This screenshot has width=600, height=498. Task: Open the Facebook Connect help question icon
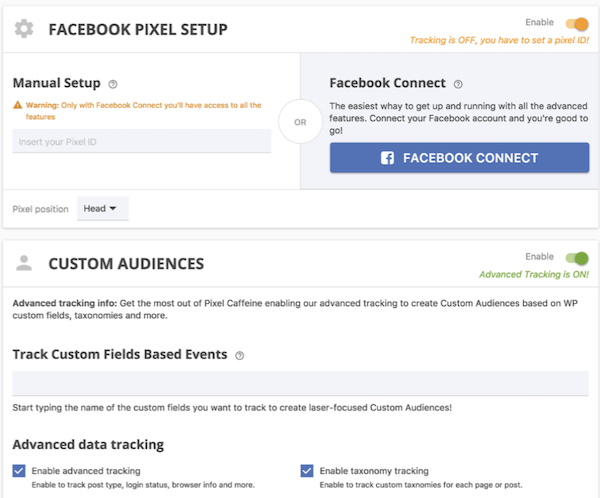(x=458, y=84)
